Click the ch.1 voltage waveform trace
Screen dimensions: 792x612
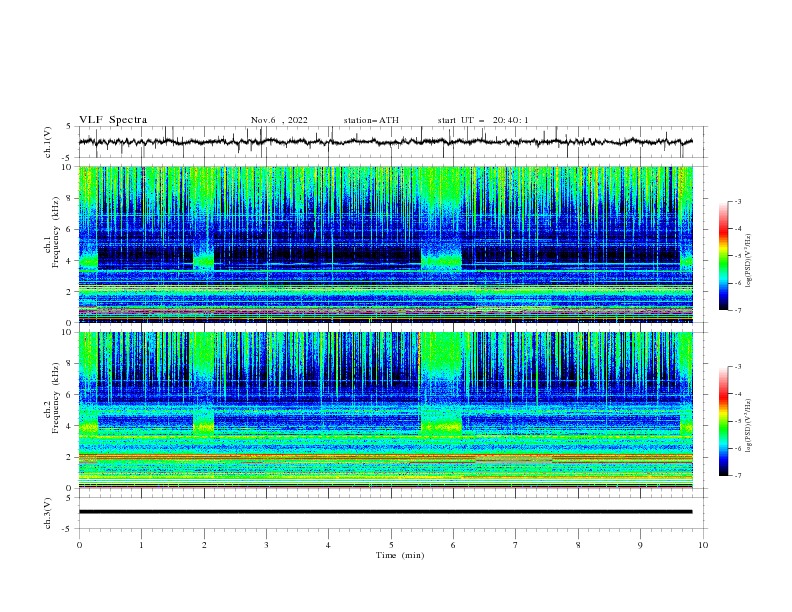385,142
